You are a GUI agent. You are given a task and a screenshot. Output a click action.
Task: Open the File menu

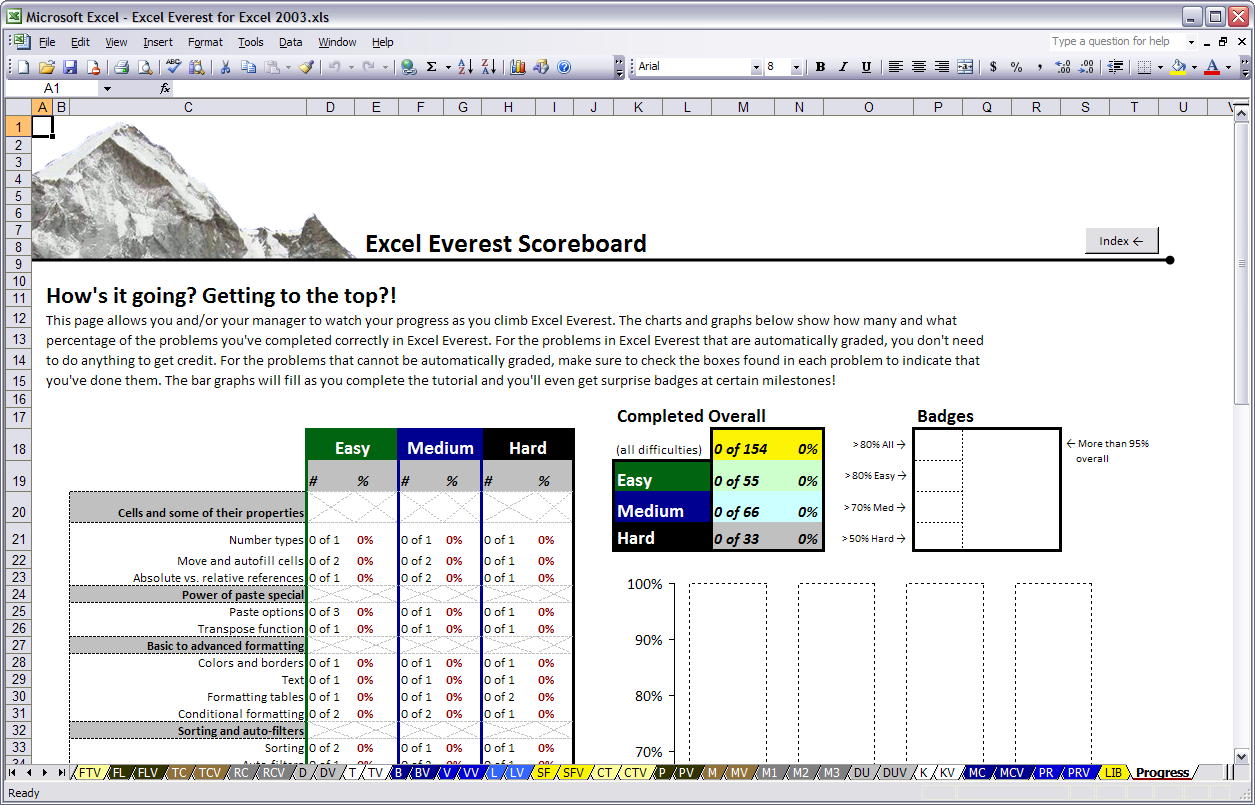(47, 42)
